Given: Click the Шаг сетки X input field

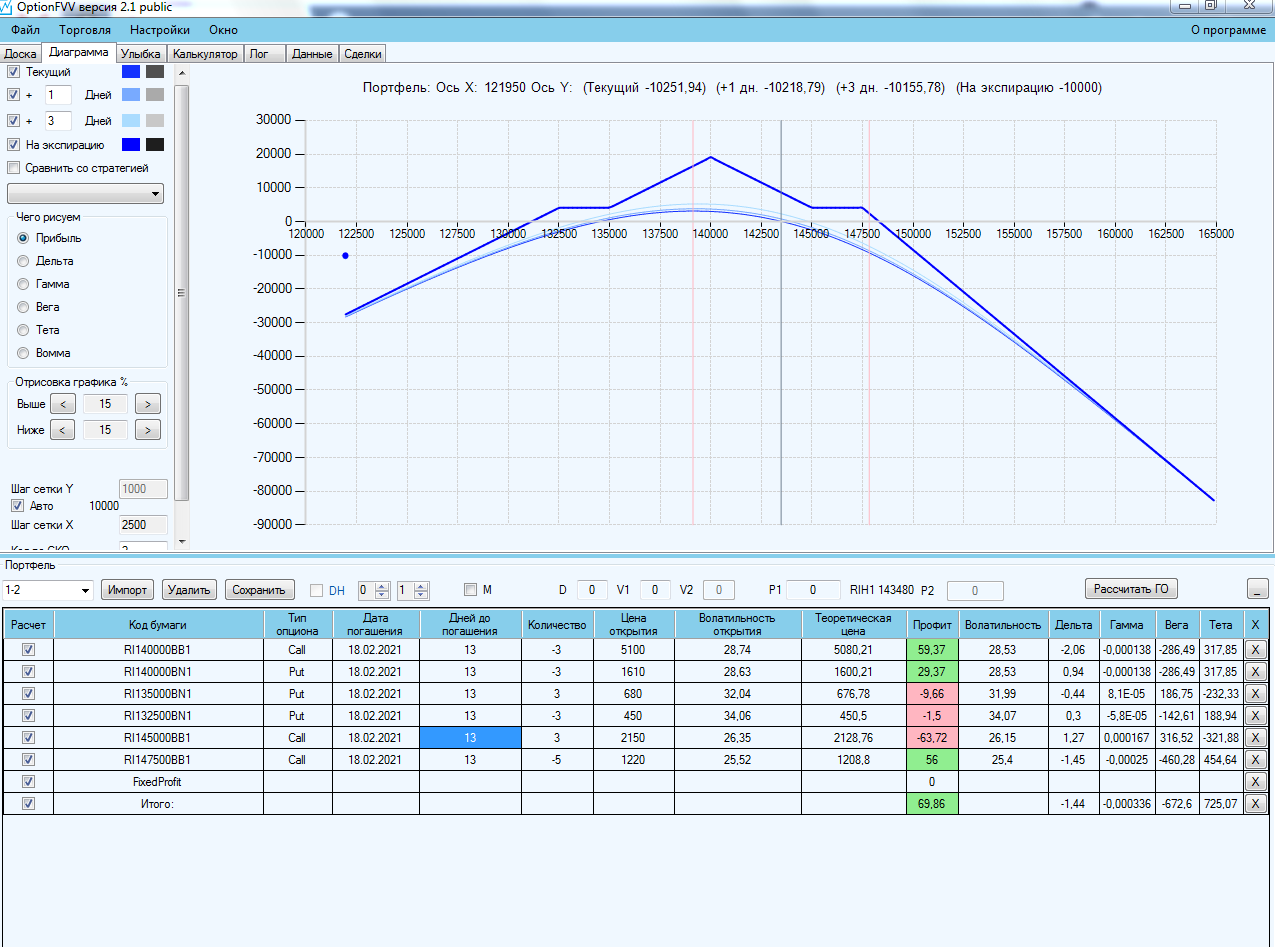Looking at the screenshot, I should (x=143, y=525).
